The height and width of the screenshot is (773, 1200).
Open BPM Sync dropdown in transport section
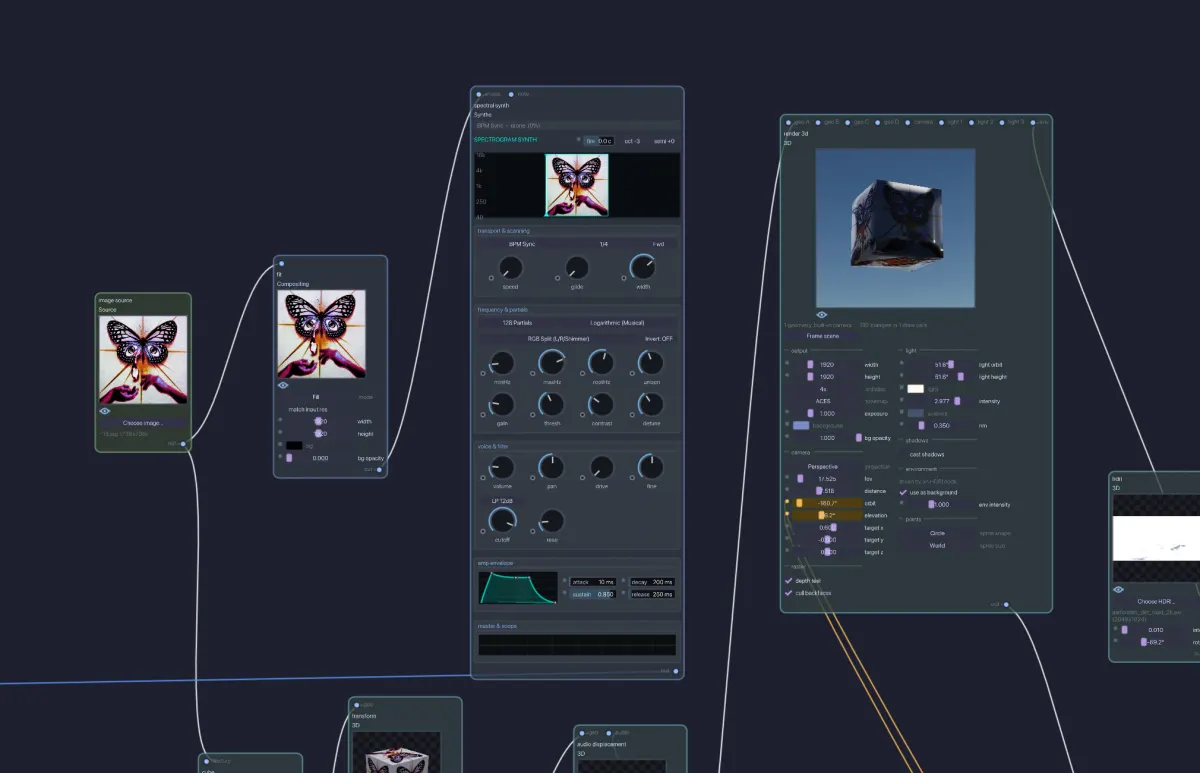(x=522, y=244)
